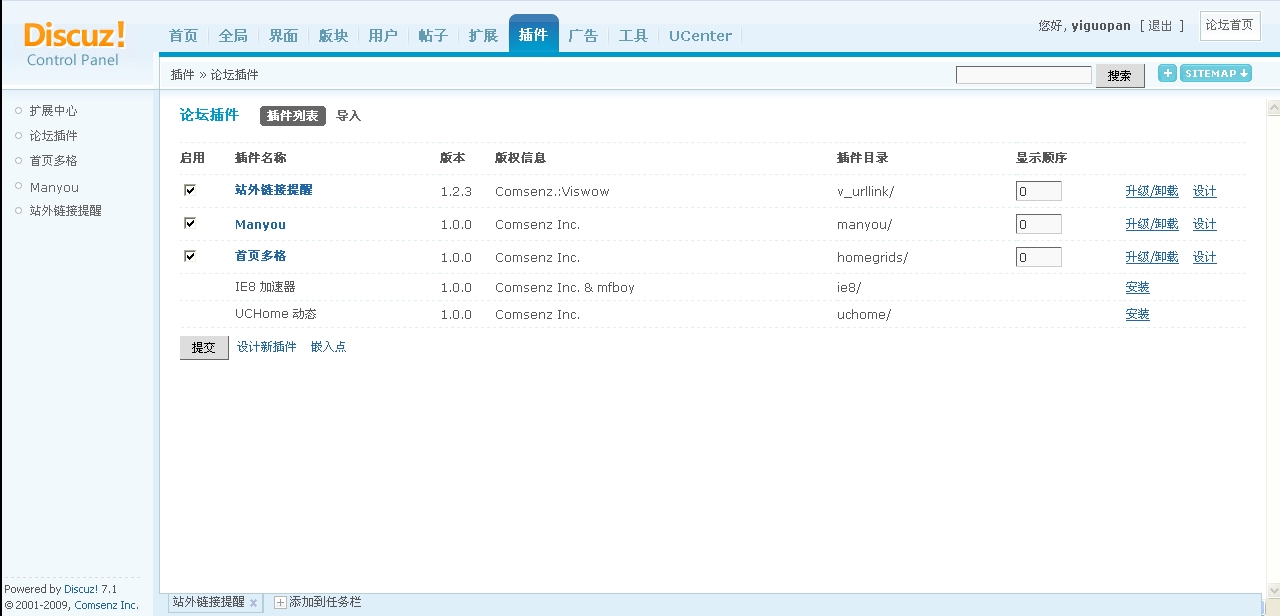
Task: Click the Comsenz Inc. & mfboy copyright text
Action: (x=565, y=287)
